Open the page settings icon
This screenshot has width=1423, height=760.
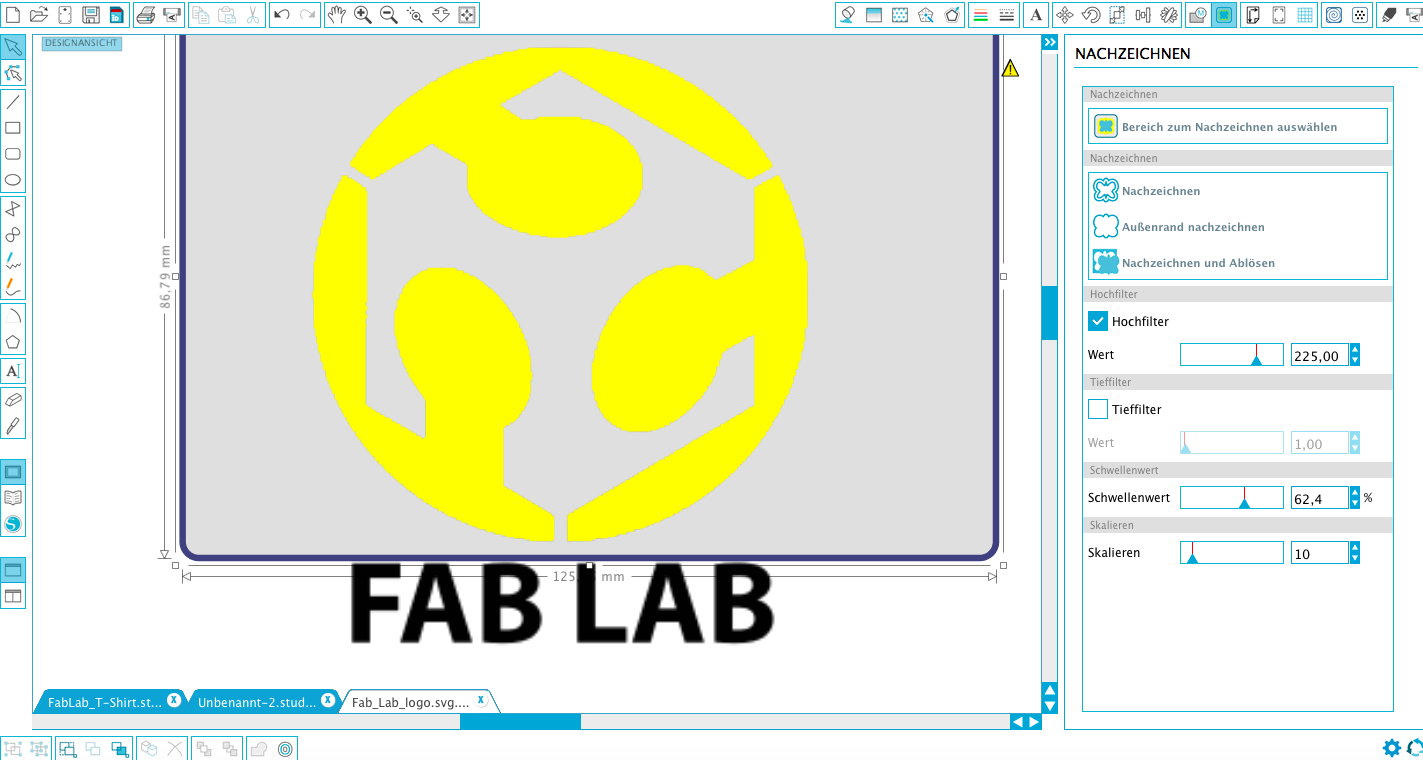[1251, 14]
